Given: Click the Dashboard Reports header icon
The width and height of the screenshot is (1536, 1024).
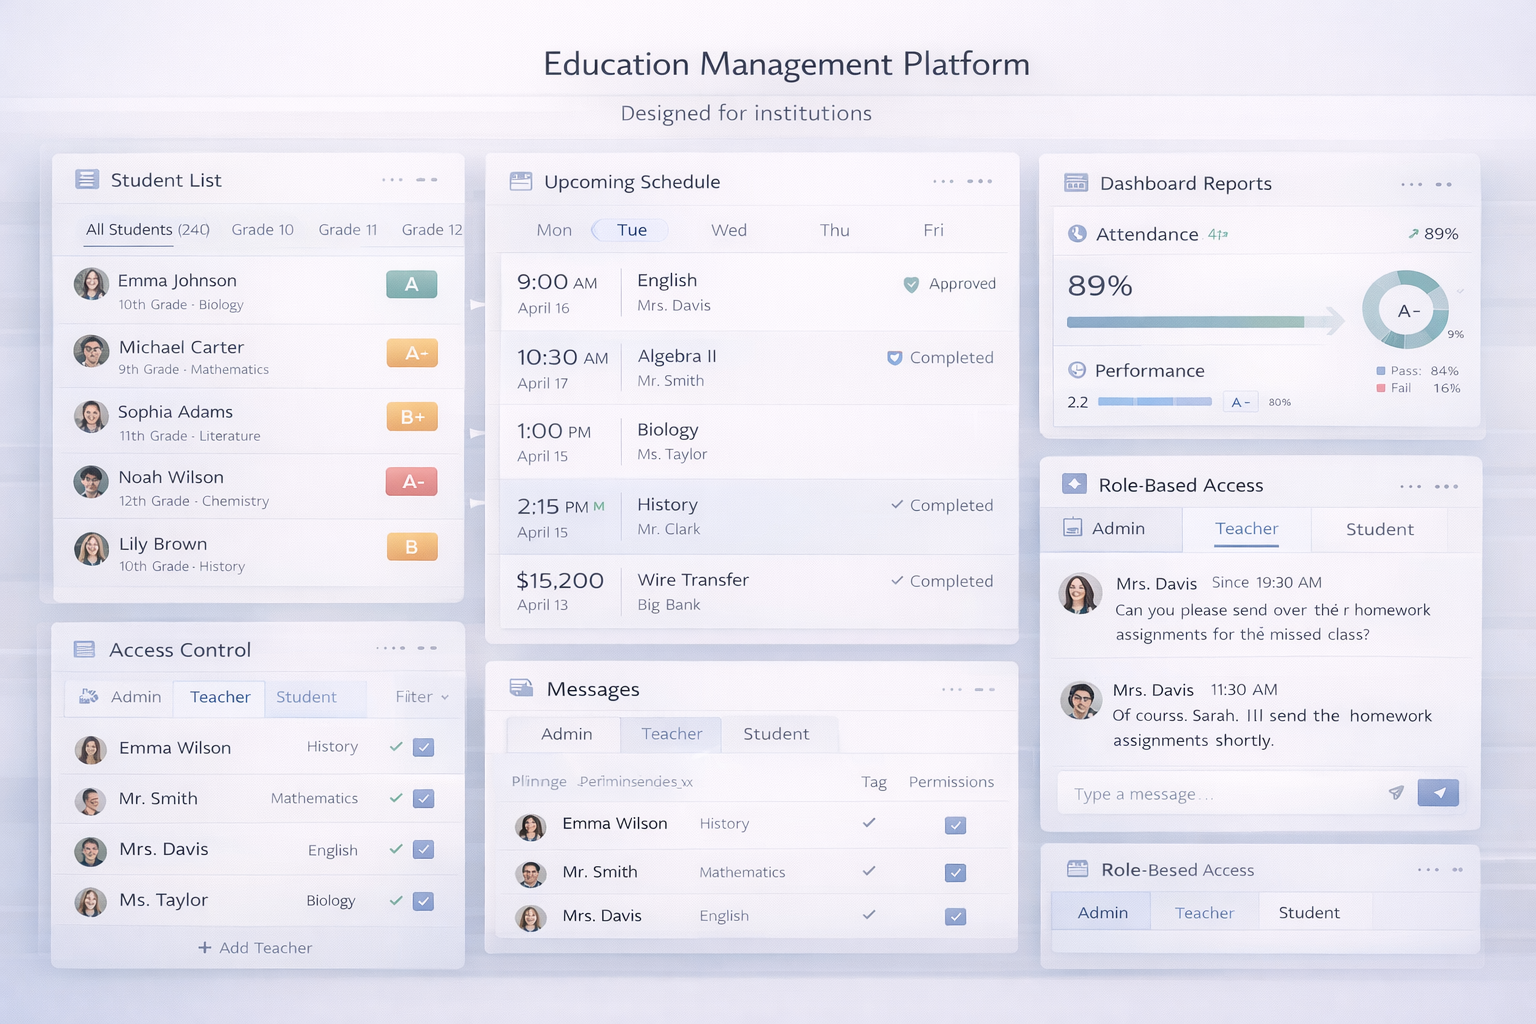Looking at the screenshot, I should 1076,183.
